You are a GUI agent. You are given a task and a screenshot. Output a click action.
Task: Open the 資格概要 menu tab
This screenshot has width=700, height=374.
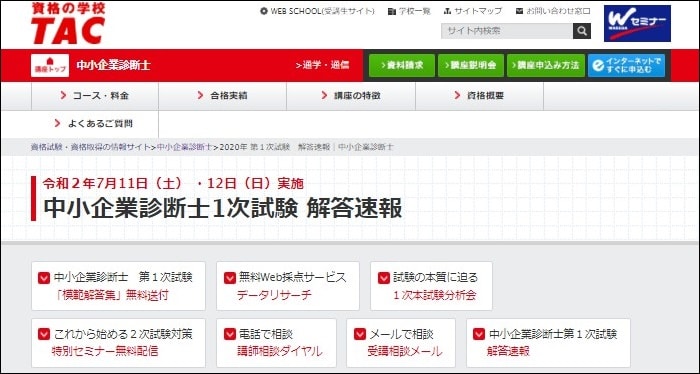479,96
